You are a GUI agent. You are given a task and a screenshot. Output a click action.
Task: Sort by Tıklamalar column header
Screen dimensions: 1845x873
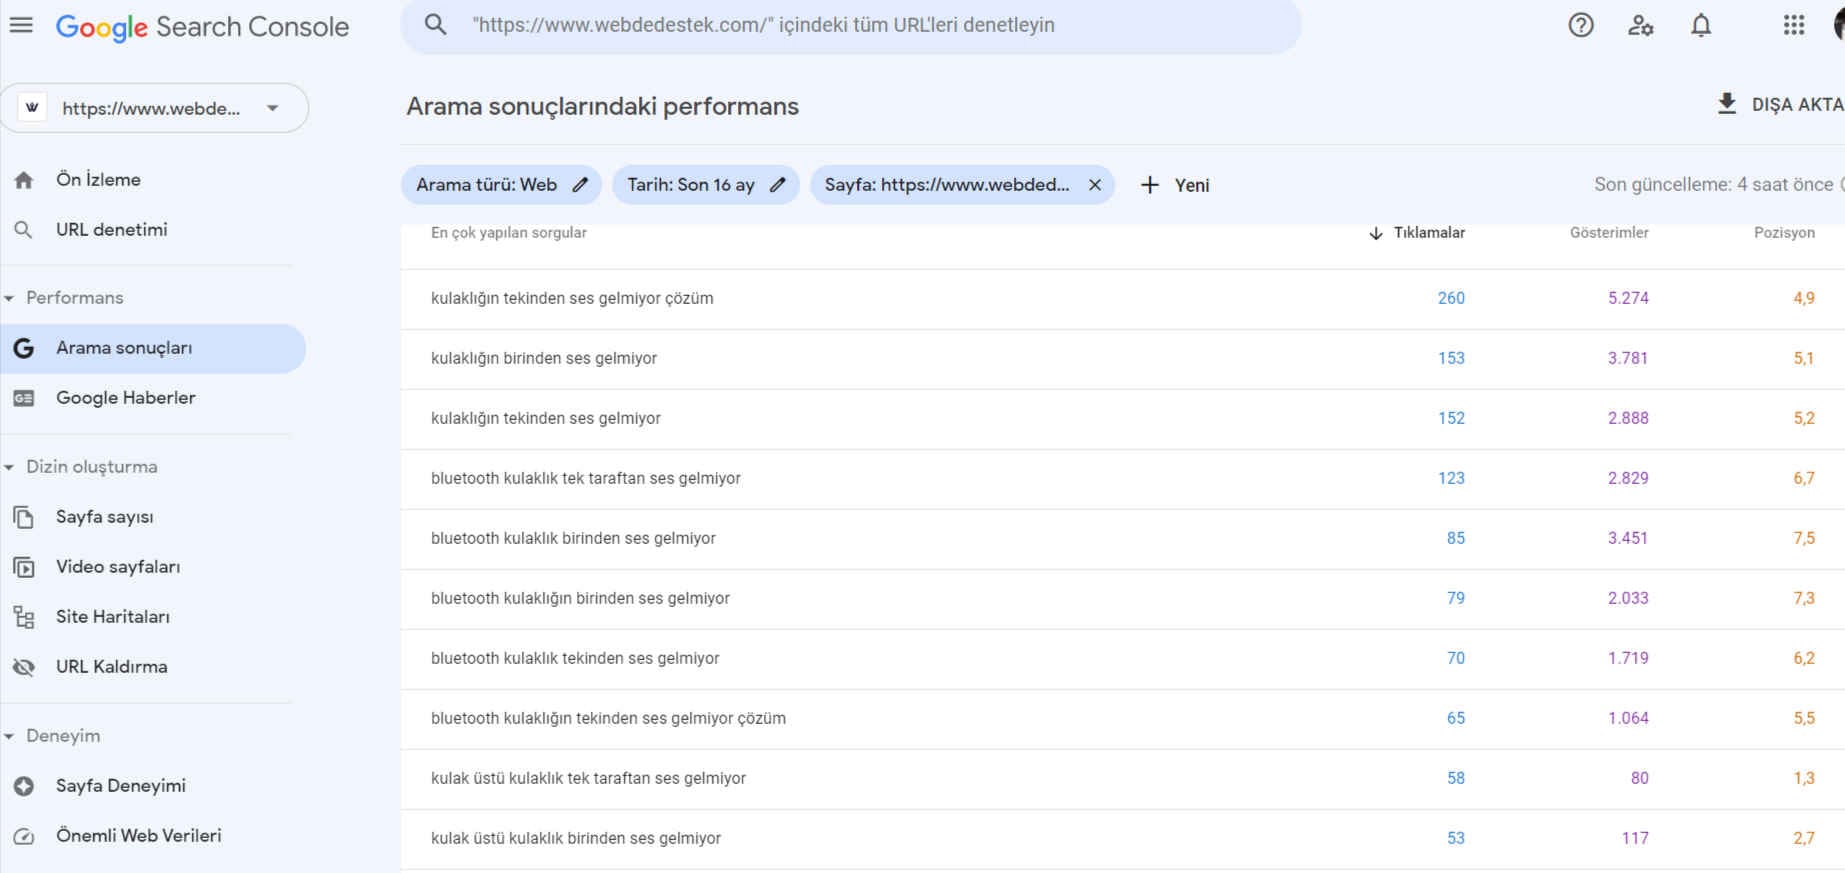pos(1429,233)
